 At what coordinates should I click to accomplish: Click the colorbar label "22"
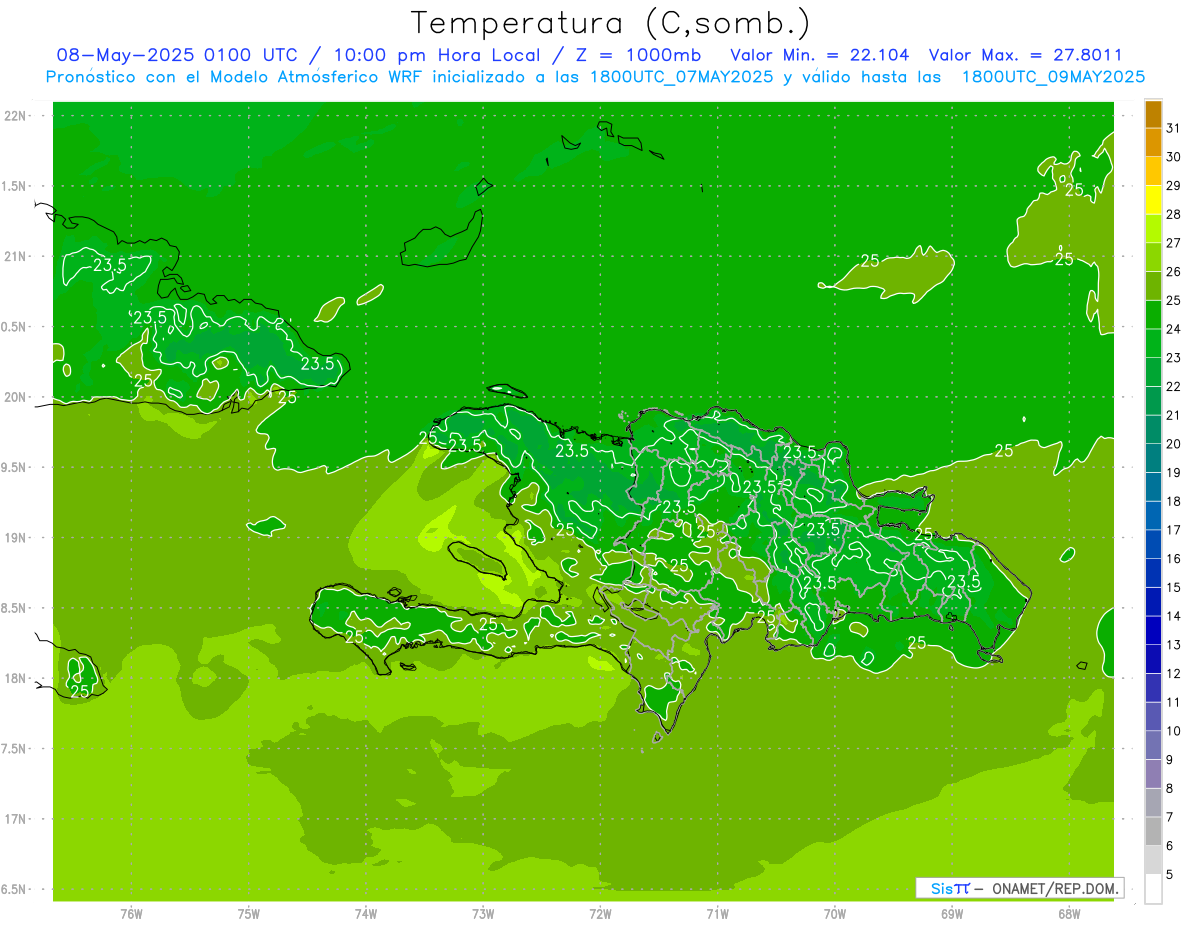click(1174, 387)
